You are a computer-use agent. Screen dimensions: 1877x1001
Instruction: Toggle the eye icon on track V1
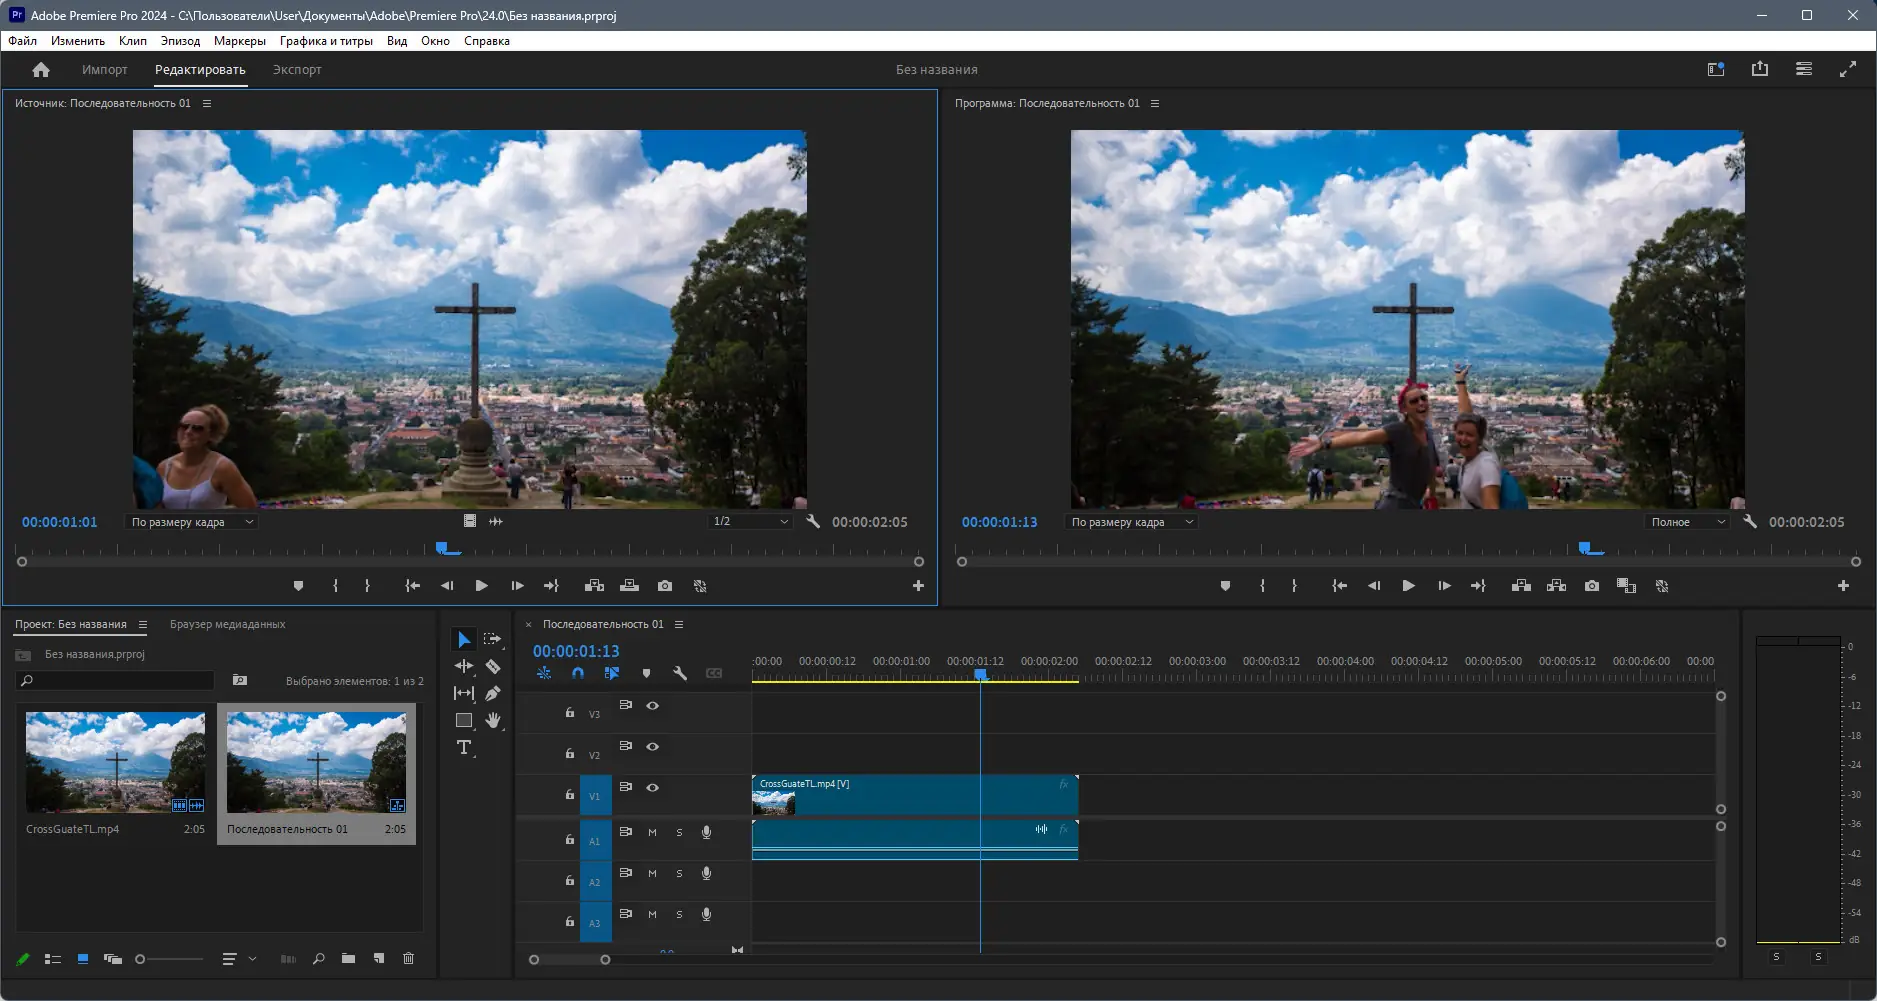tap(652, 788)
